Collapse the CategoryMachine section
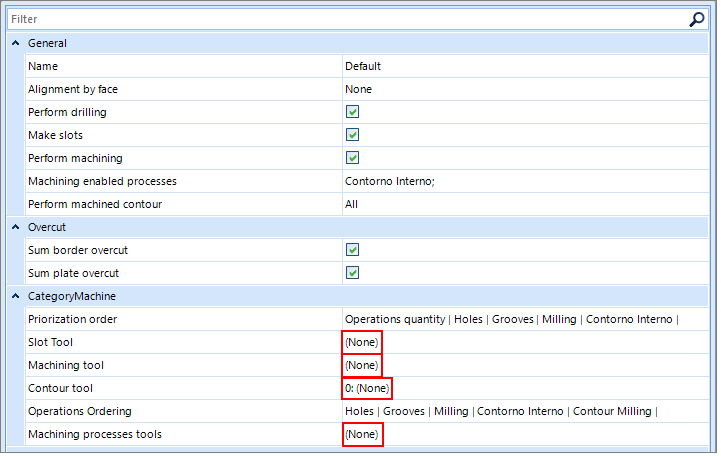721x456 pixels. coord(15,296)
